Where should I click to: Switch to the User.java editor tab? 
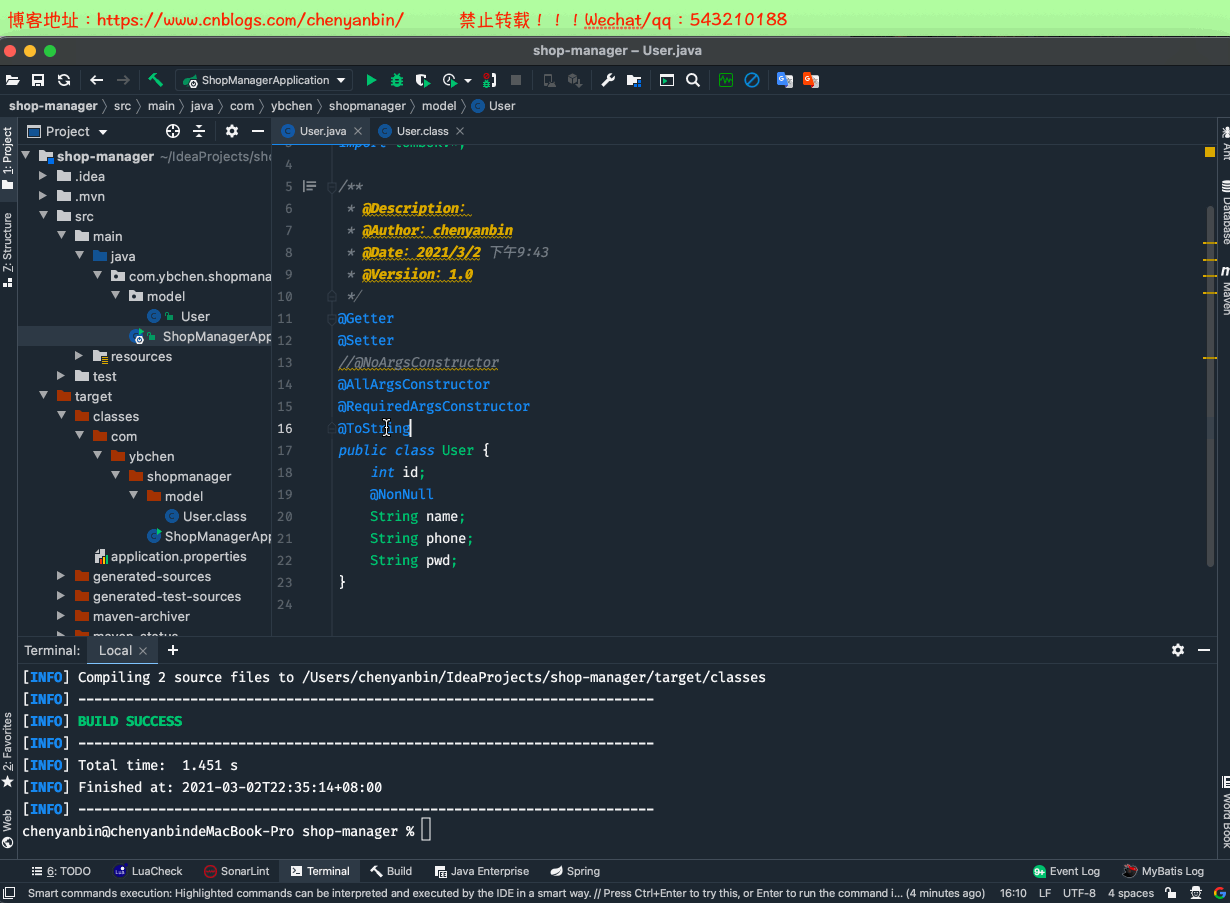(320, 131)
